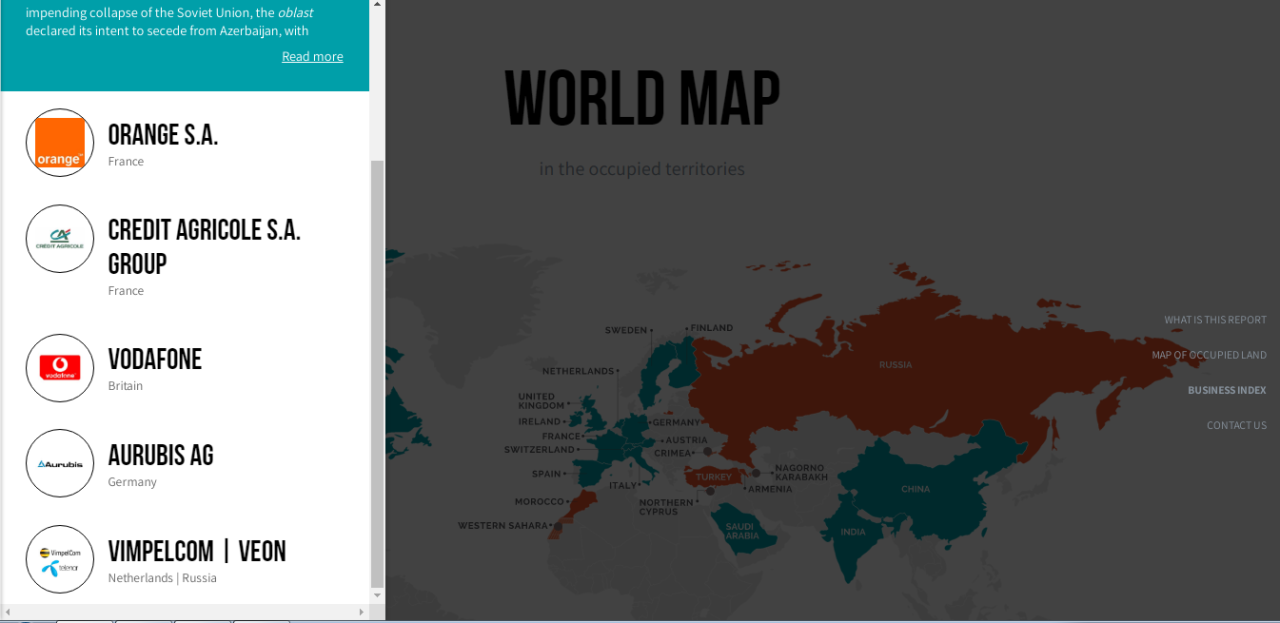1280x623 pixels.
Task: Click the sidebar vertical scrollbar thumb
Action: coord(377,372)
